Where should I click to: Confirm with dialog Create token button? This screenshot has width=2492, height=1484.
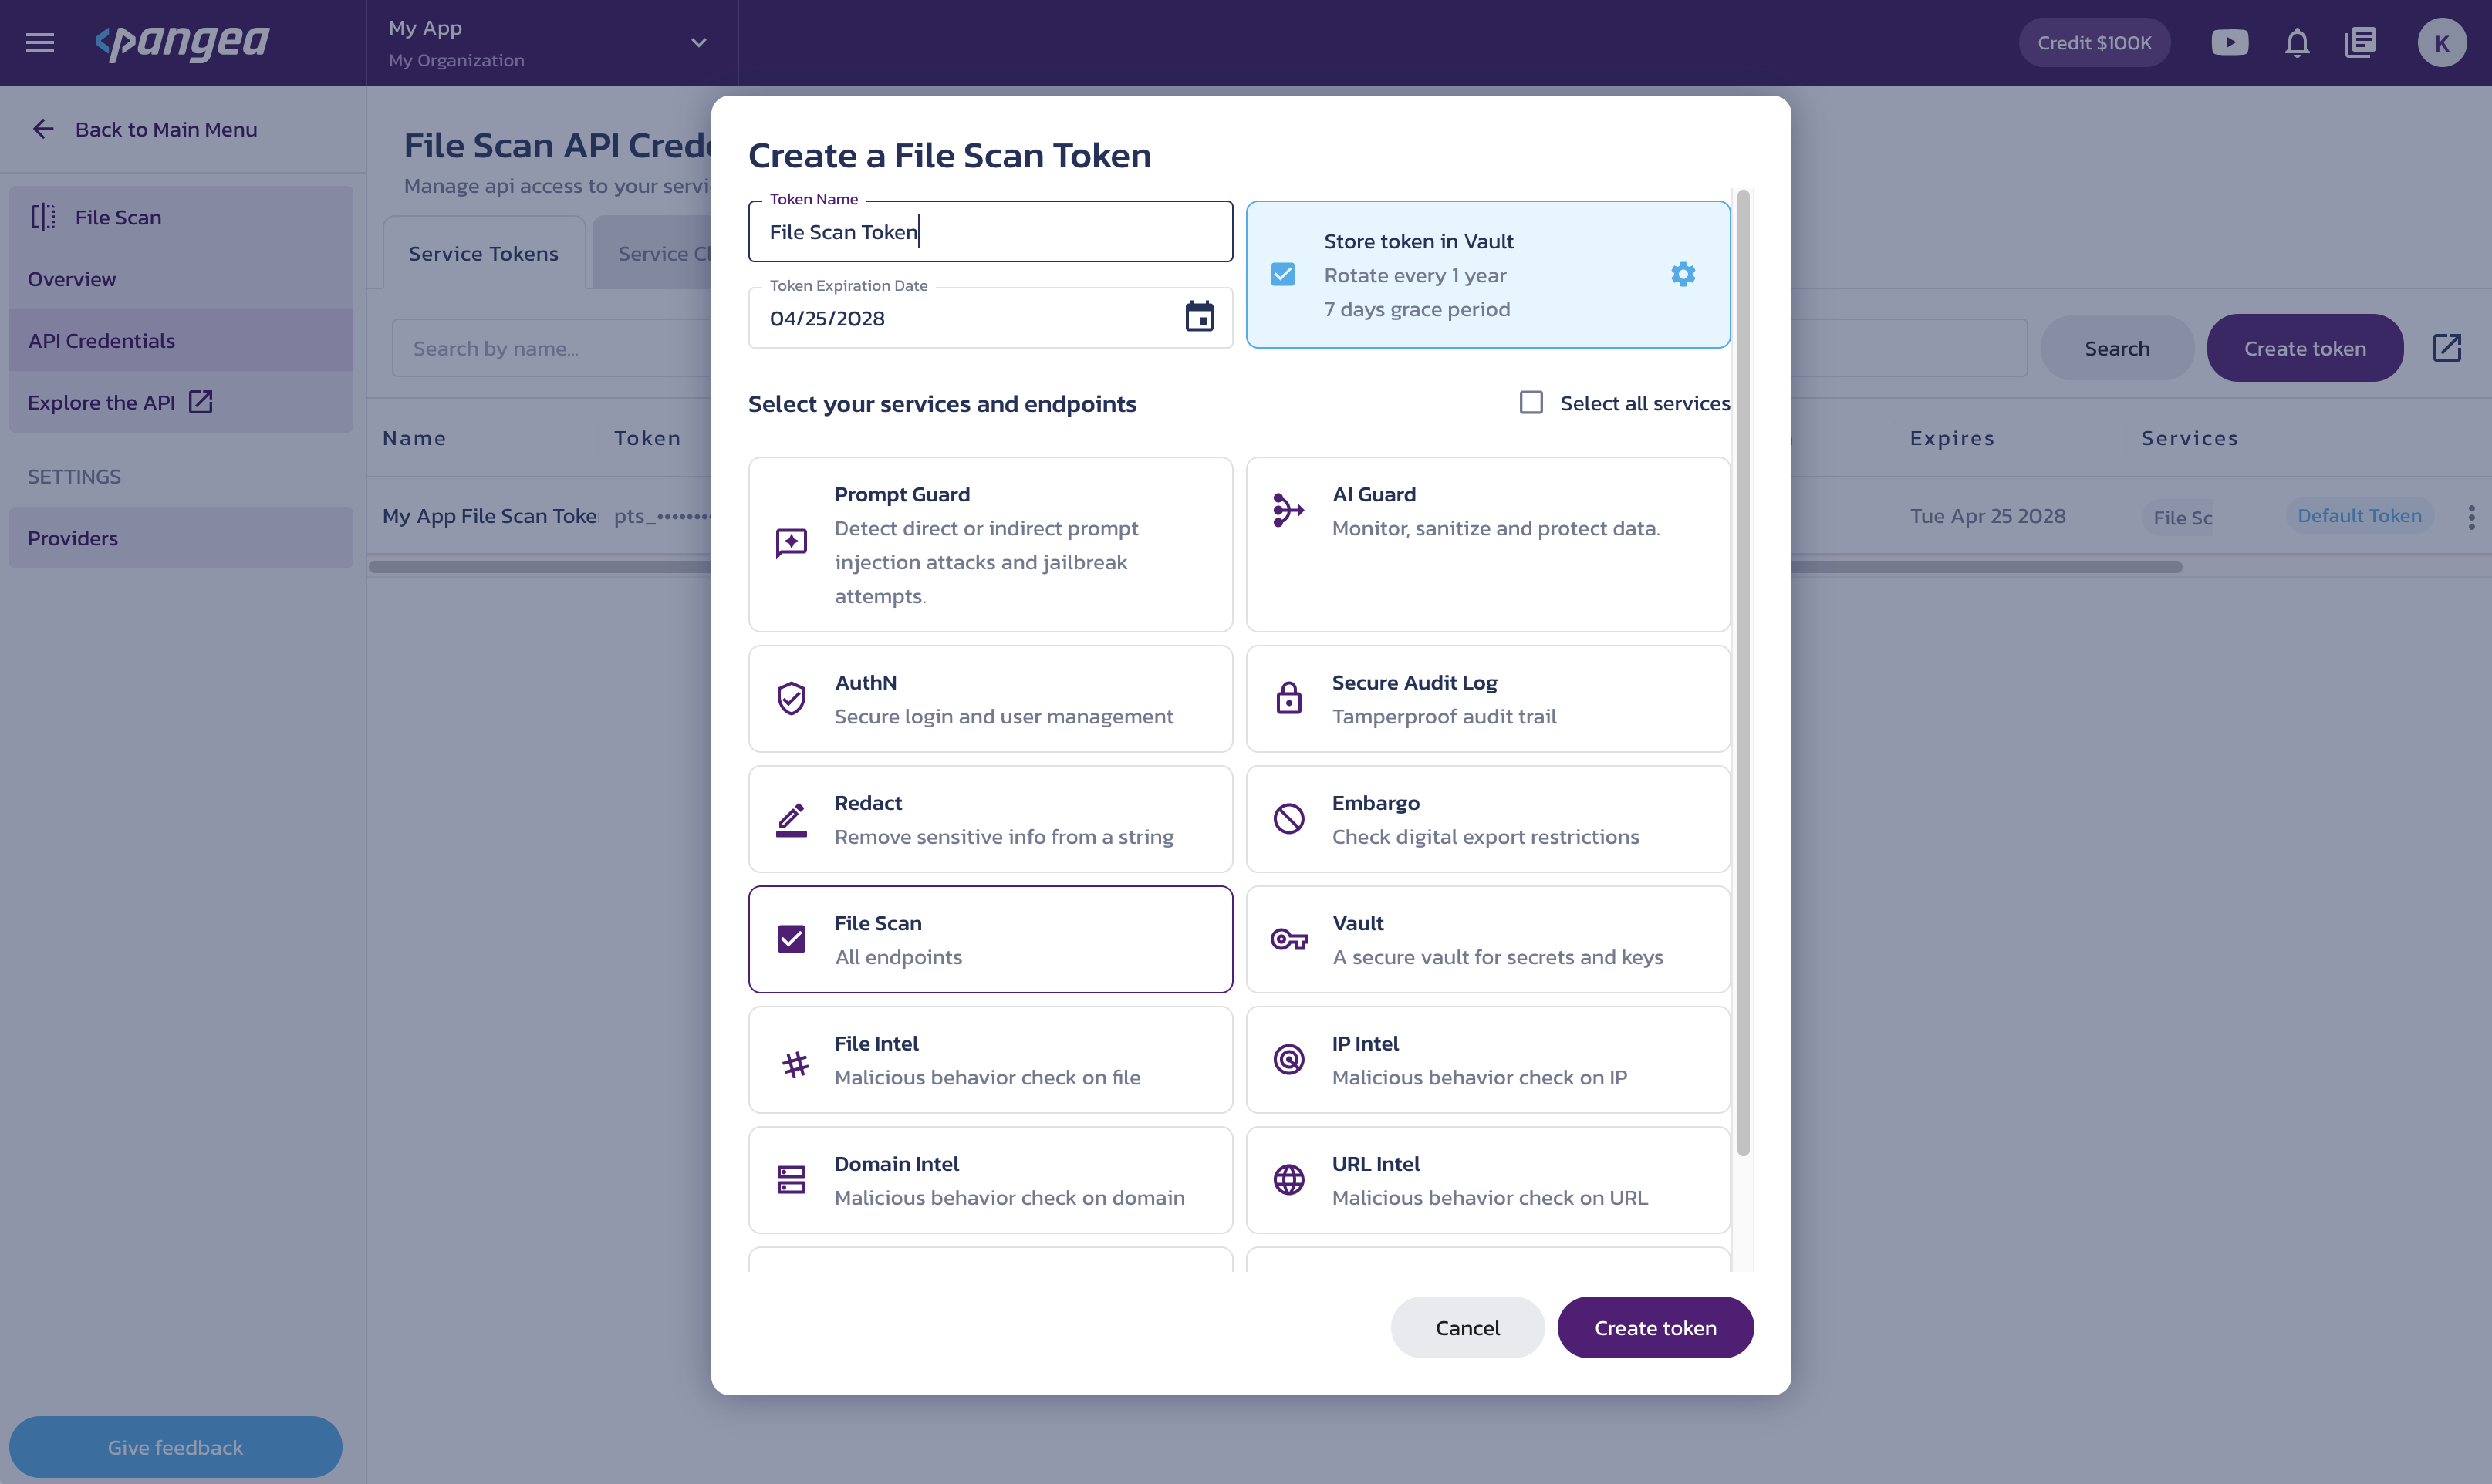coord(1654,1327)
